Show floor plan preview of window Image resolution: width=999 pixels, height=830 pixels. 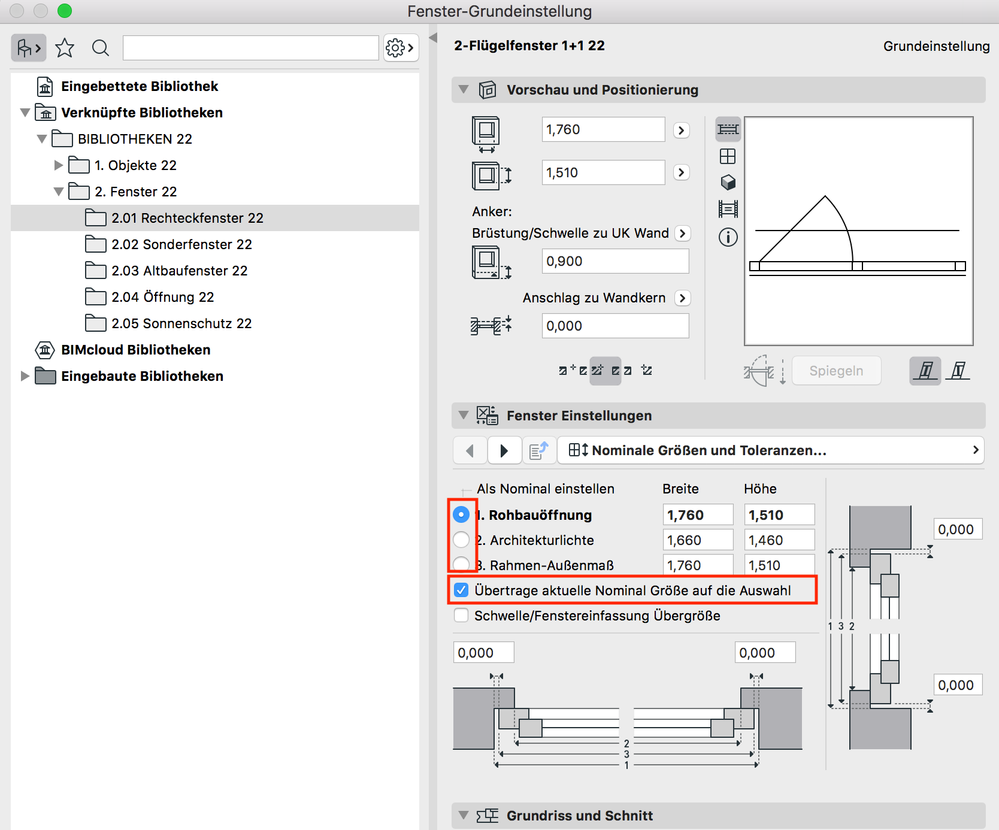[x=728, y=129]
